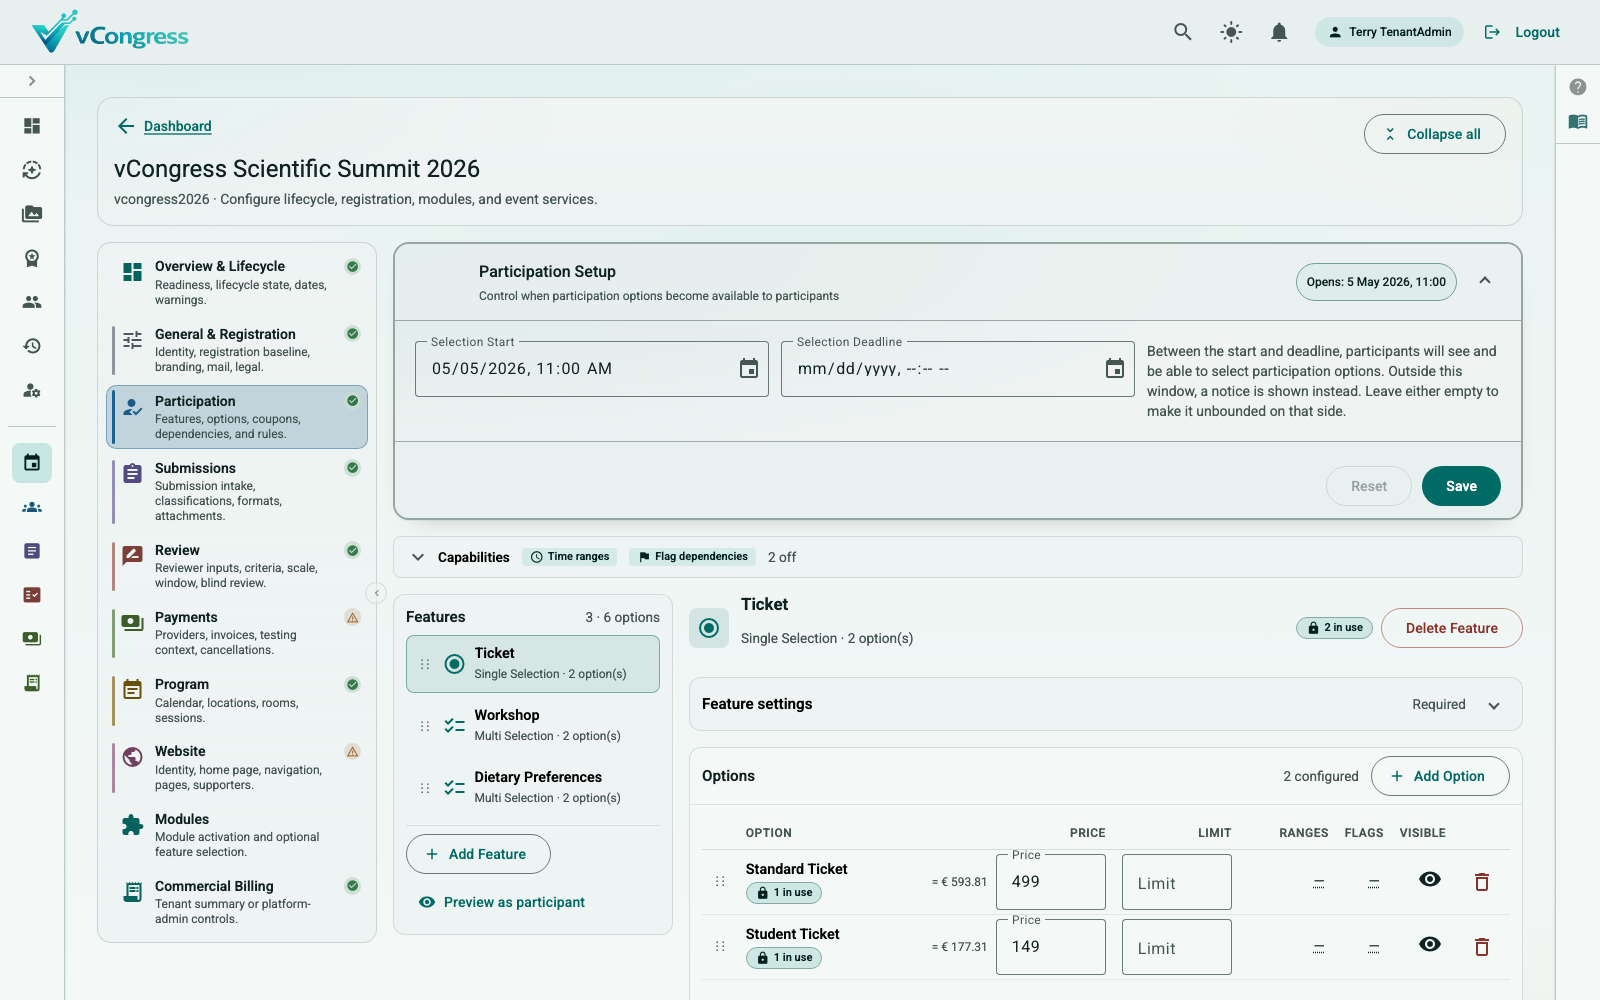Select the Ticket feature in Features list
The height and width of the screenshot is (1000, 1600).
pos(533,664)
